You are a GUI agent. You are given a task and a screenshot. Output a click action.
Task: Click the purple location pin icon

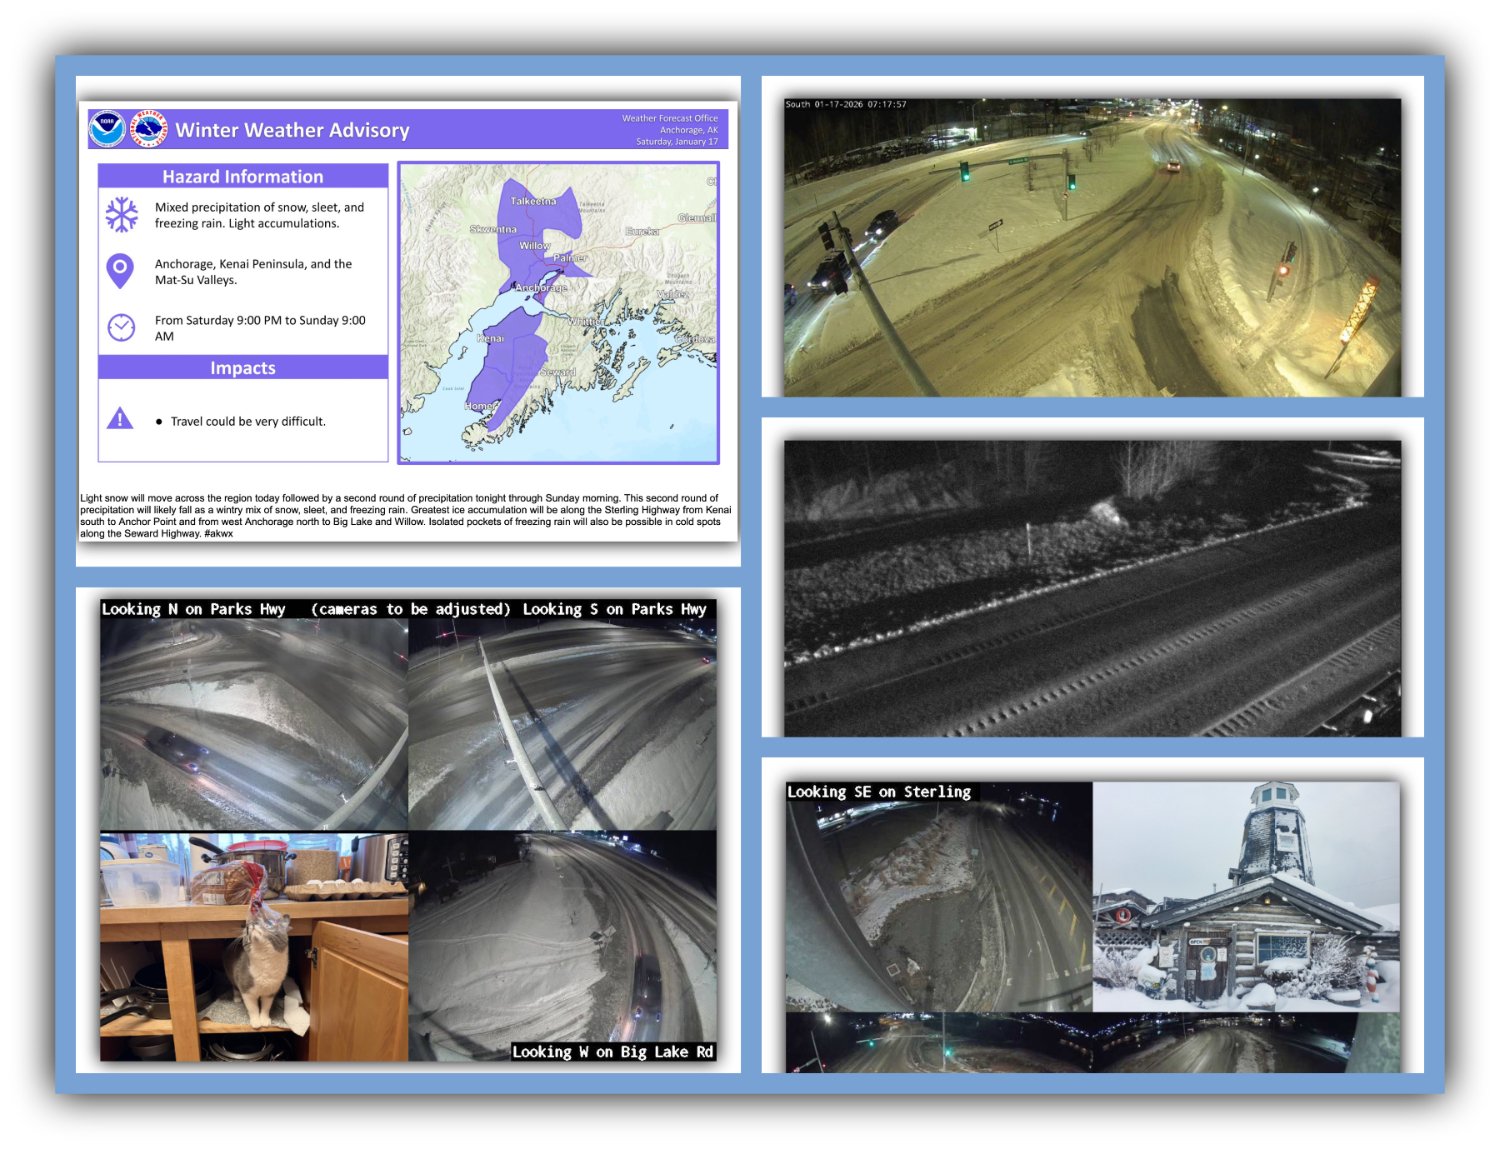coord(120,270)
